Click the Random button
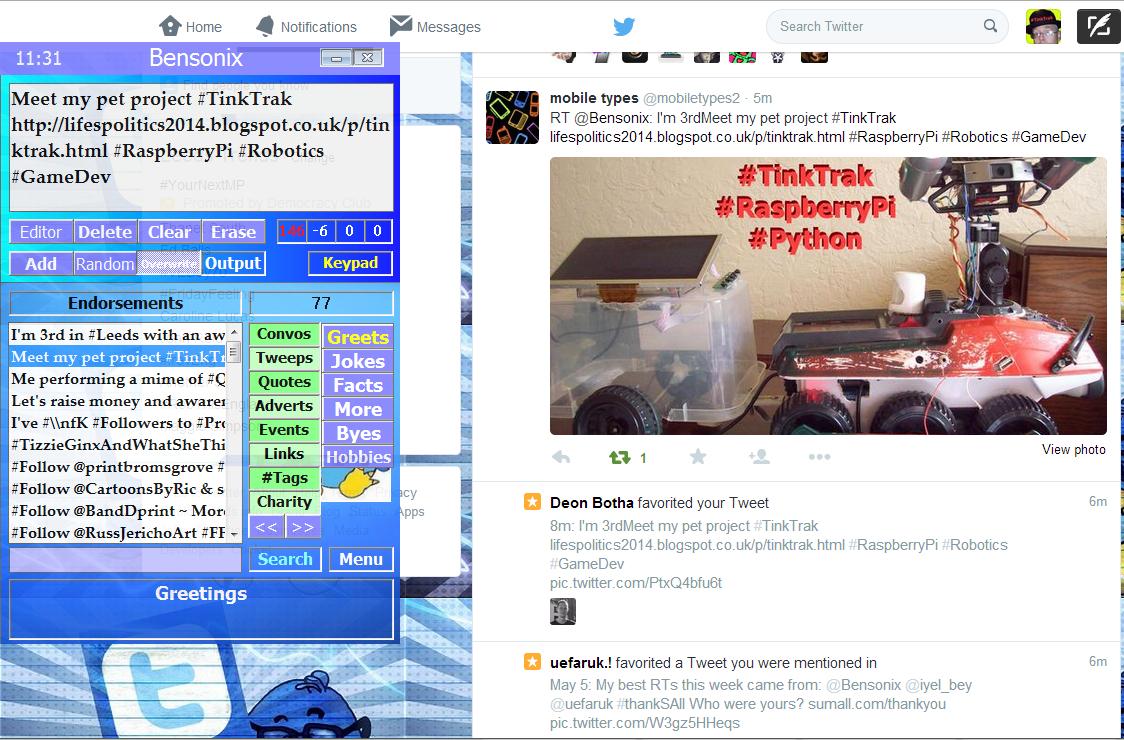The height and width of the screenshot is (740, 1124). point(105,263)
